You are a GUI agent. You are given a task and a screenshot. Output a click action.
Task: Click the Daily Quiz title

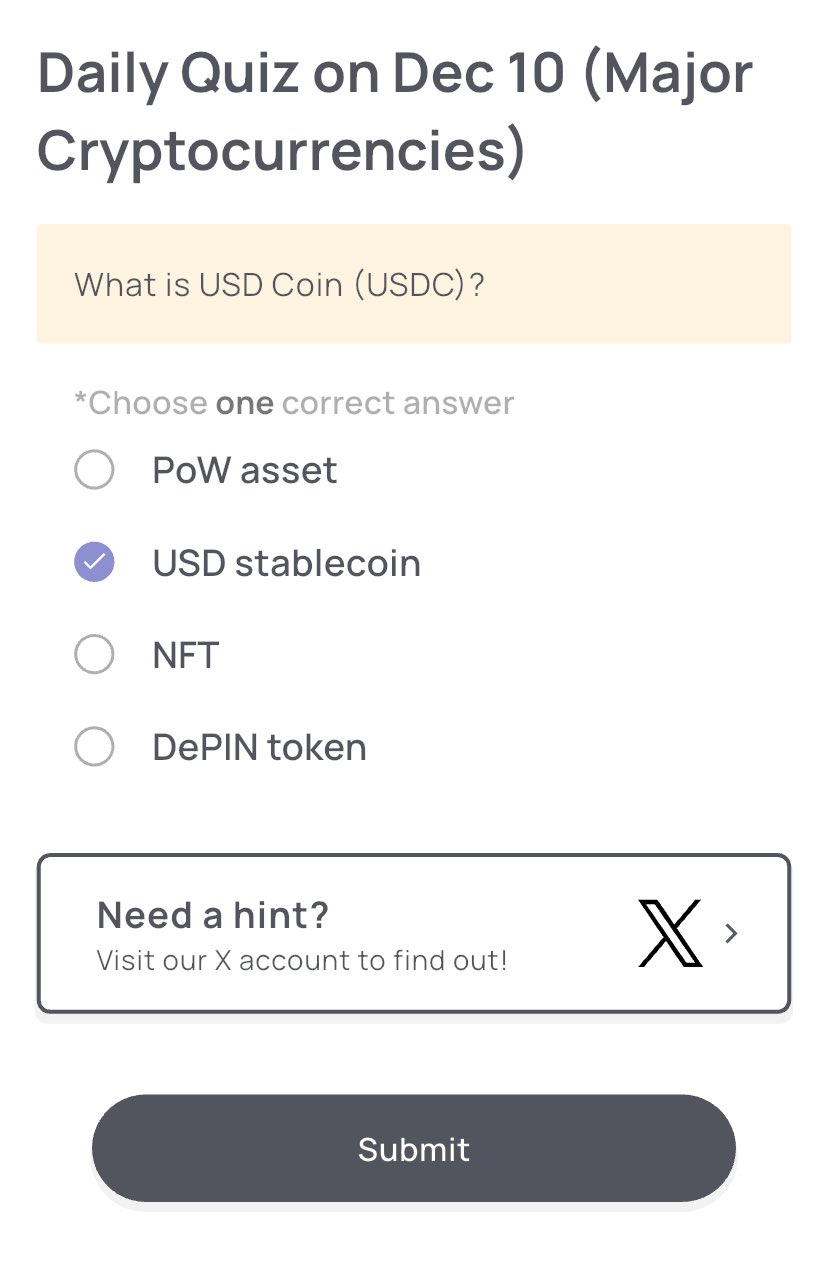point(395,110)
